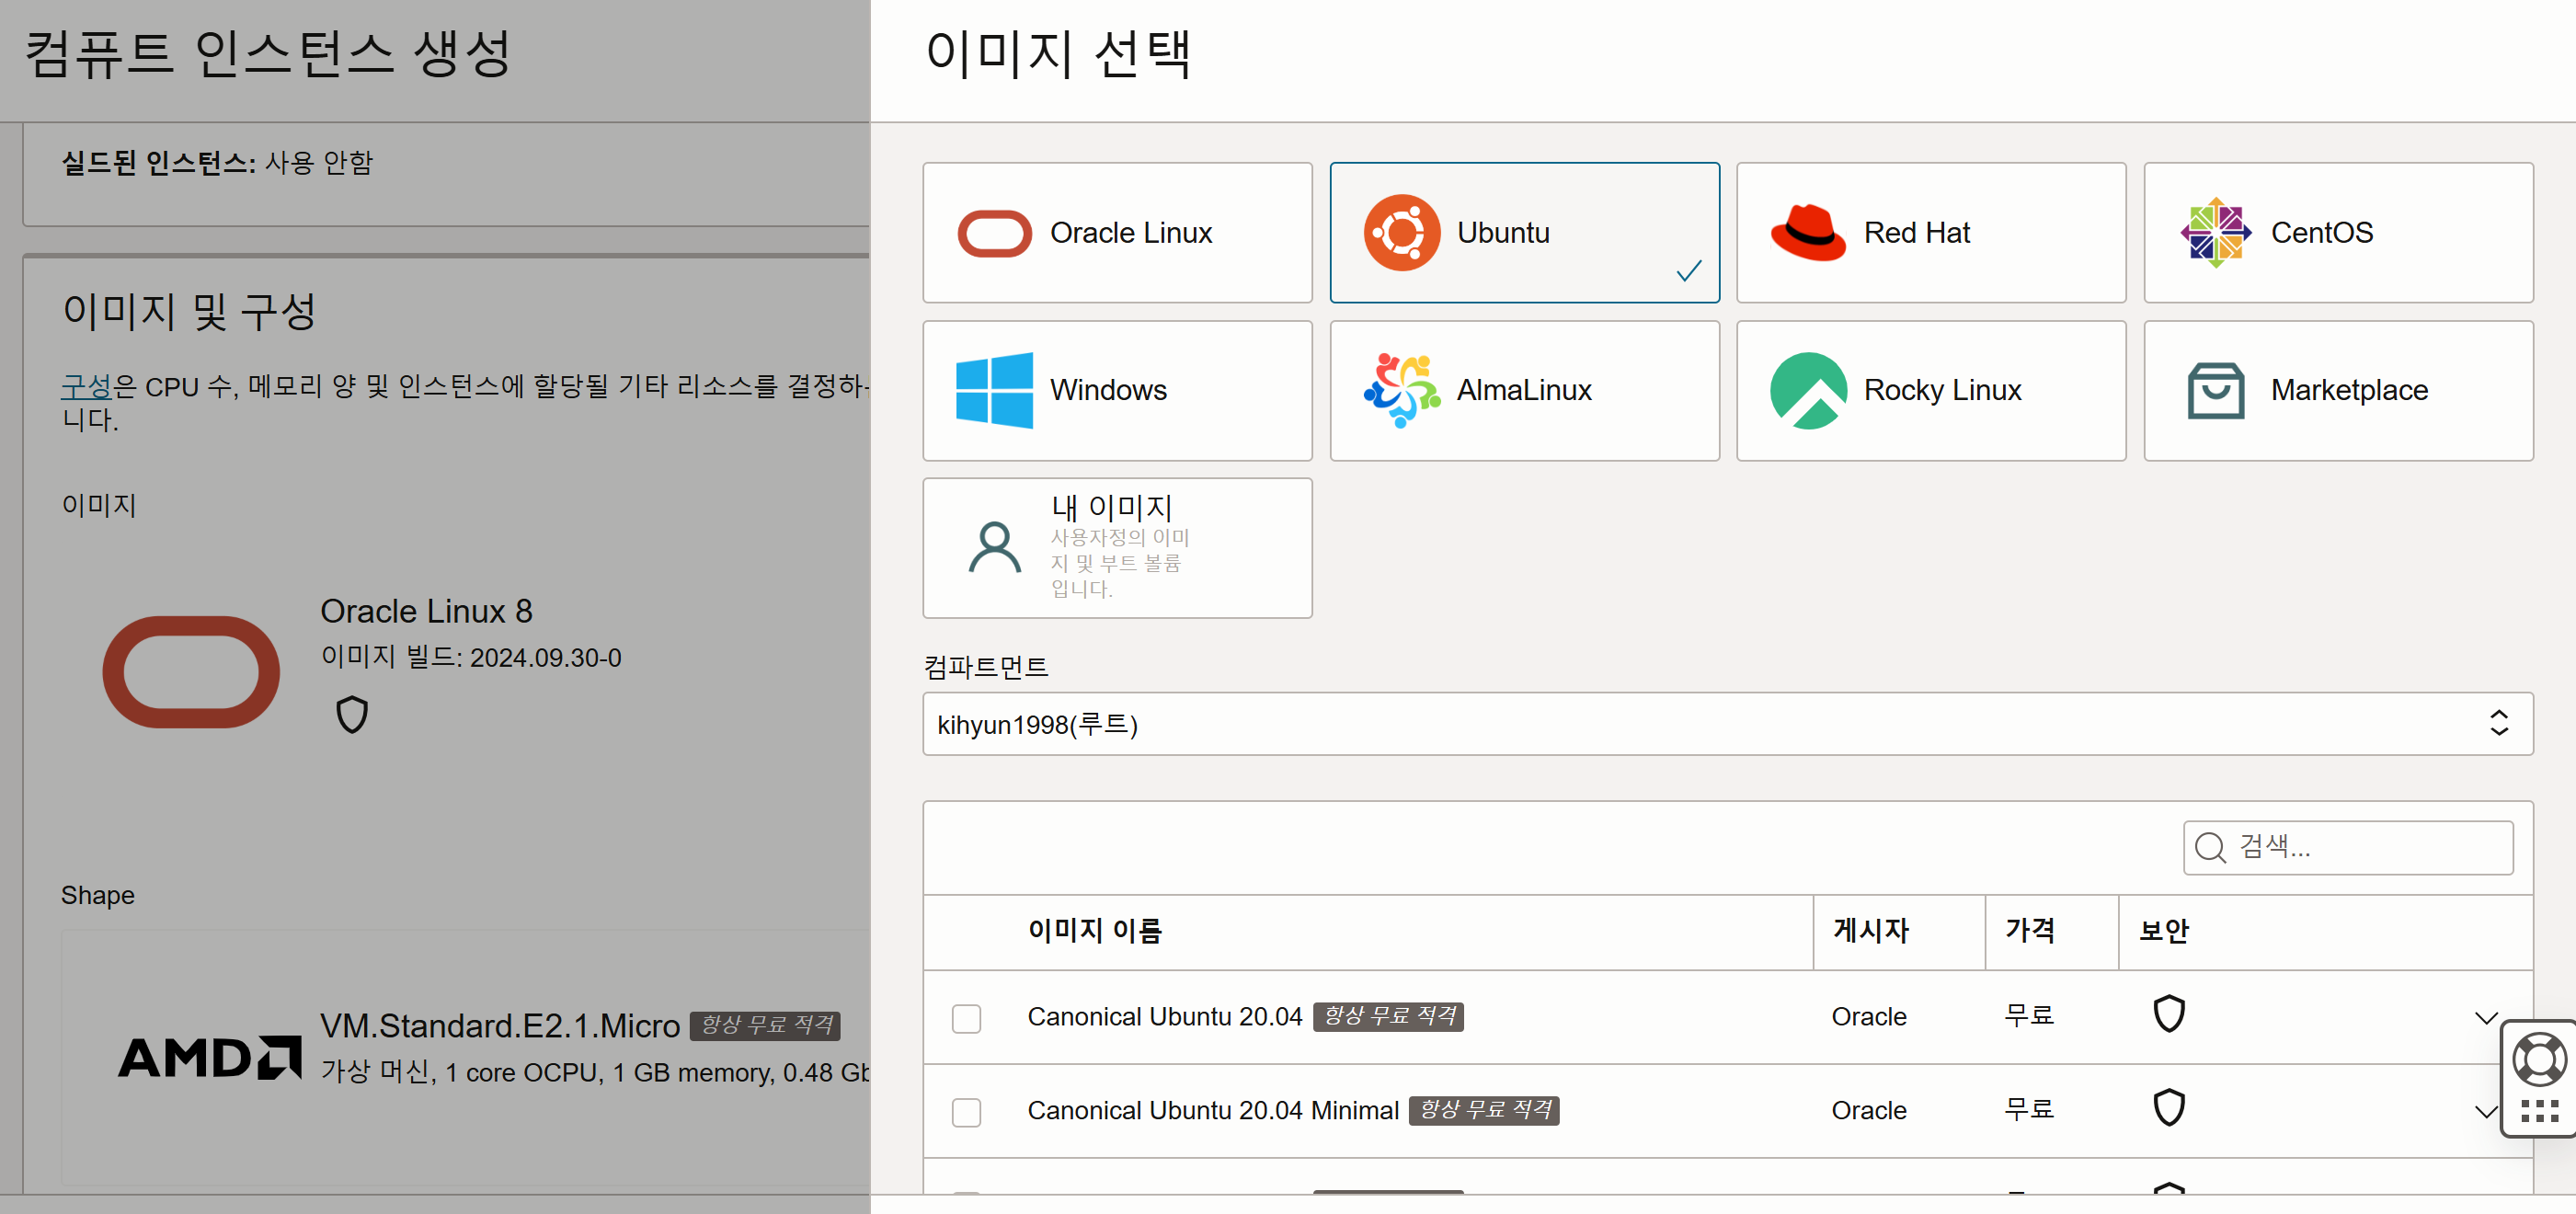Expand the Canonical Ubuntu 20.04 row details
The width and height of the screenshot is (2576, 1214).
click(x=2485, y=1018)
